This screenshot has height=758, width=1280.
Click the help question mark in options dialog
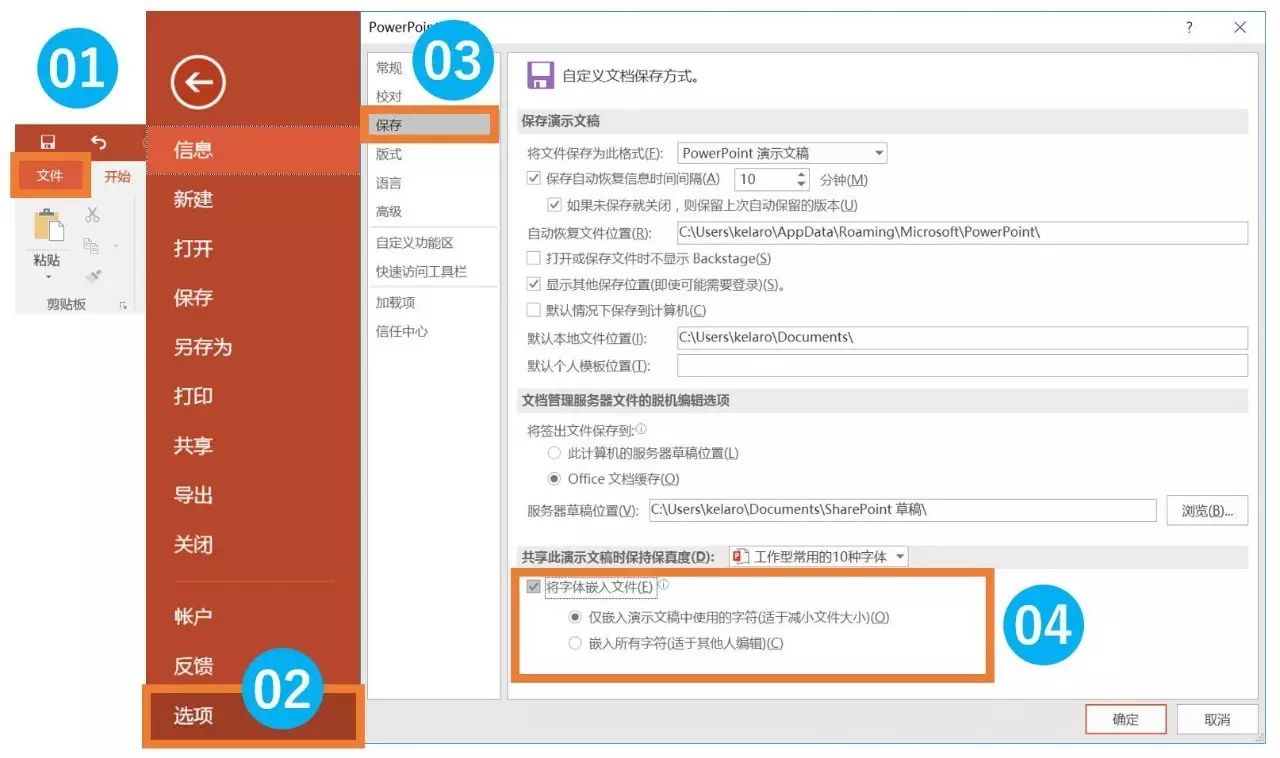1189,28
